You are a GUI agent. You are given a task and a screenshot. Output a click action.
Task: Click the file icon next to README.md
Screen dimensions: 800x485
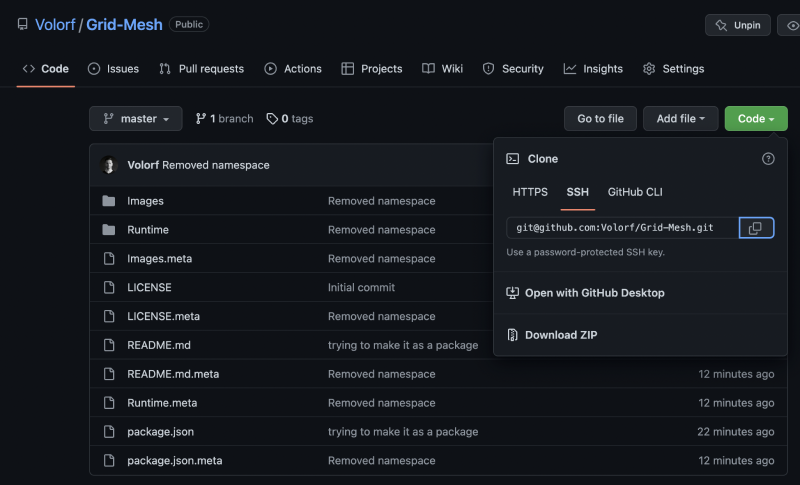click(109, 345)
